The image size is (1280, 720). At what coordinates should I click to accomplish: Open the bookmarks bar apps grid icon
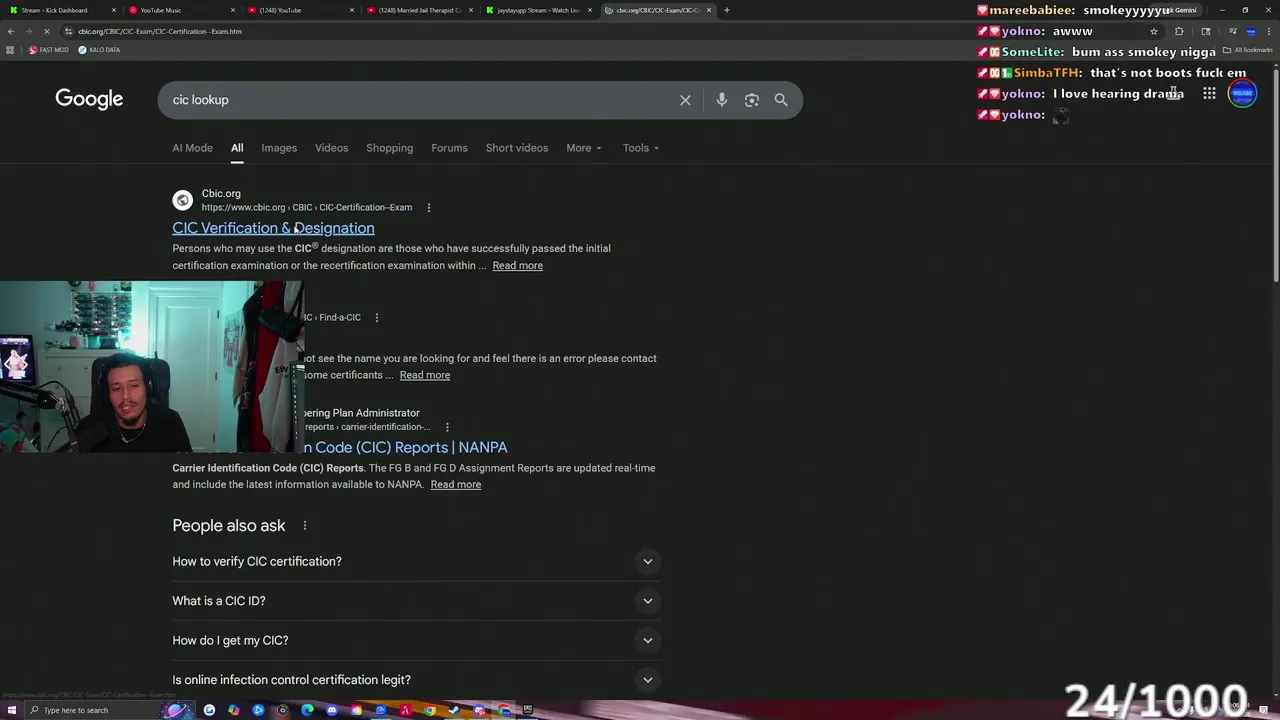pos(10,50)
